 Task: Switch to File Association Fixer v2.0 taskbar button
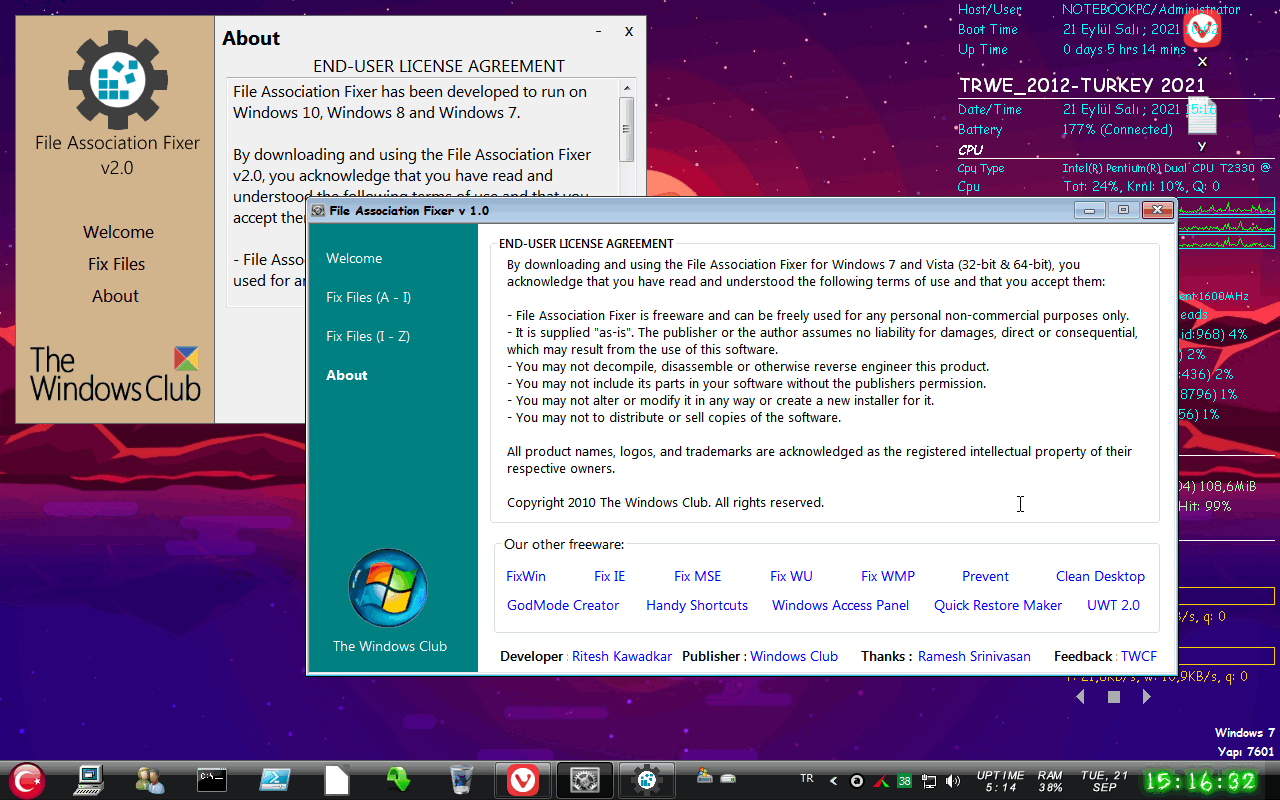tap(646, 779)
